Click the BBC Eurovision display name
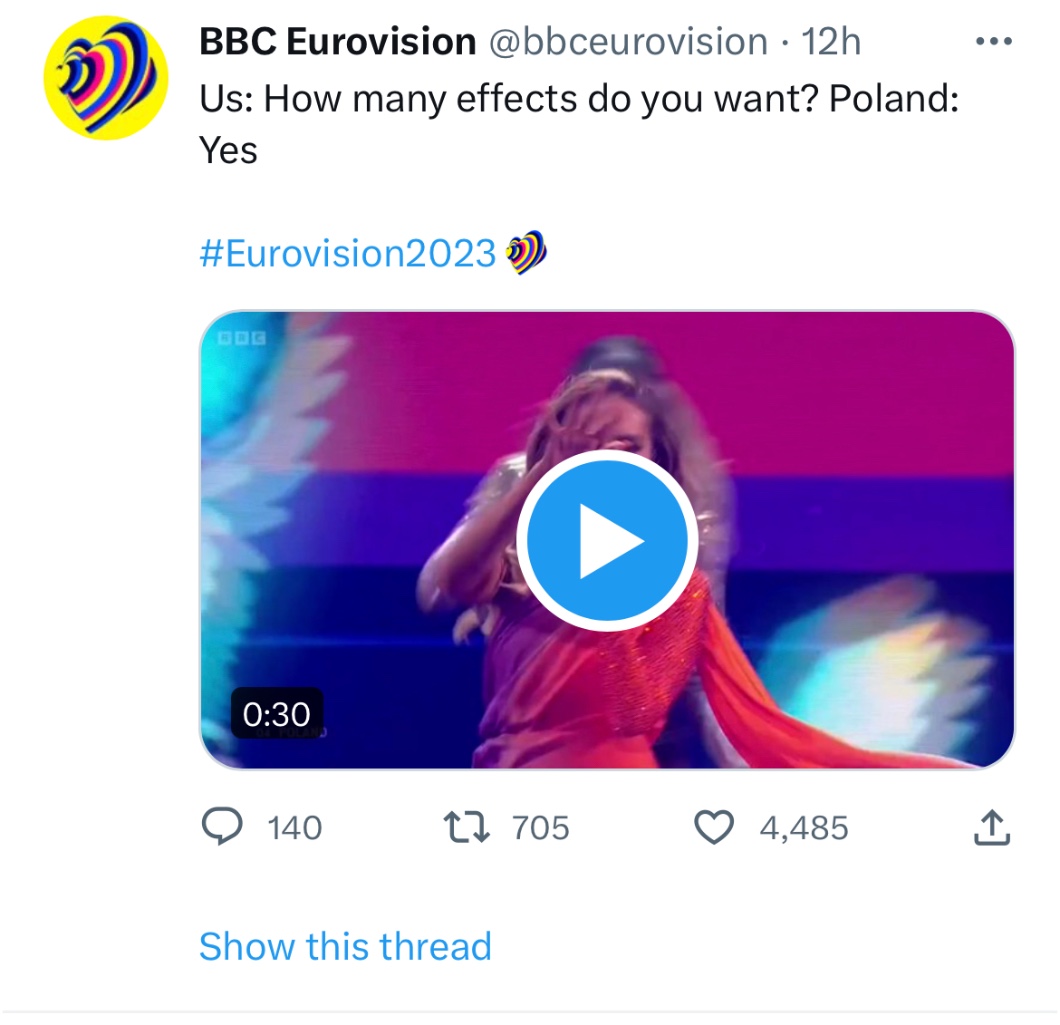 click(x=338, y=42)
